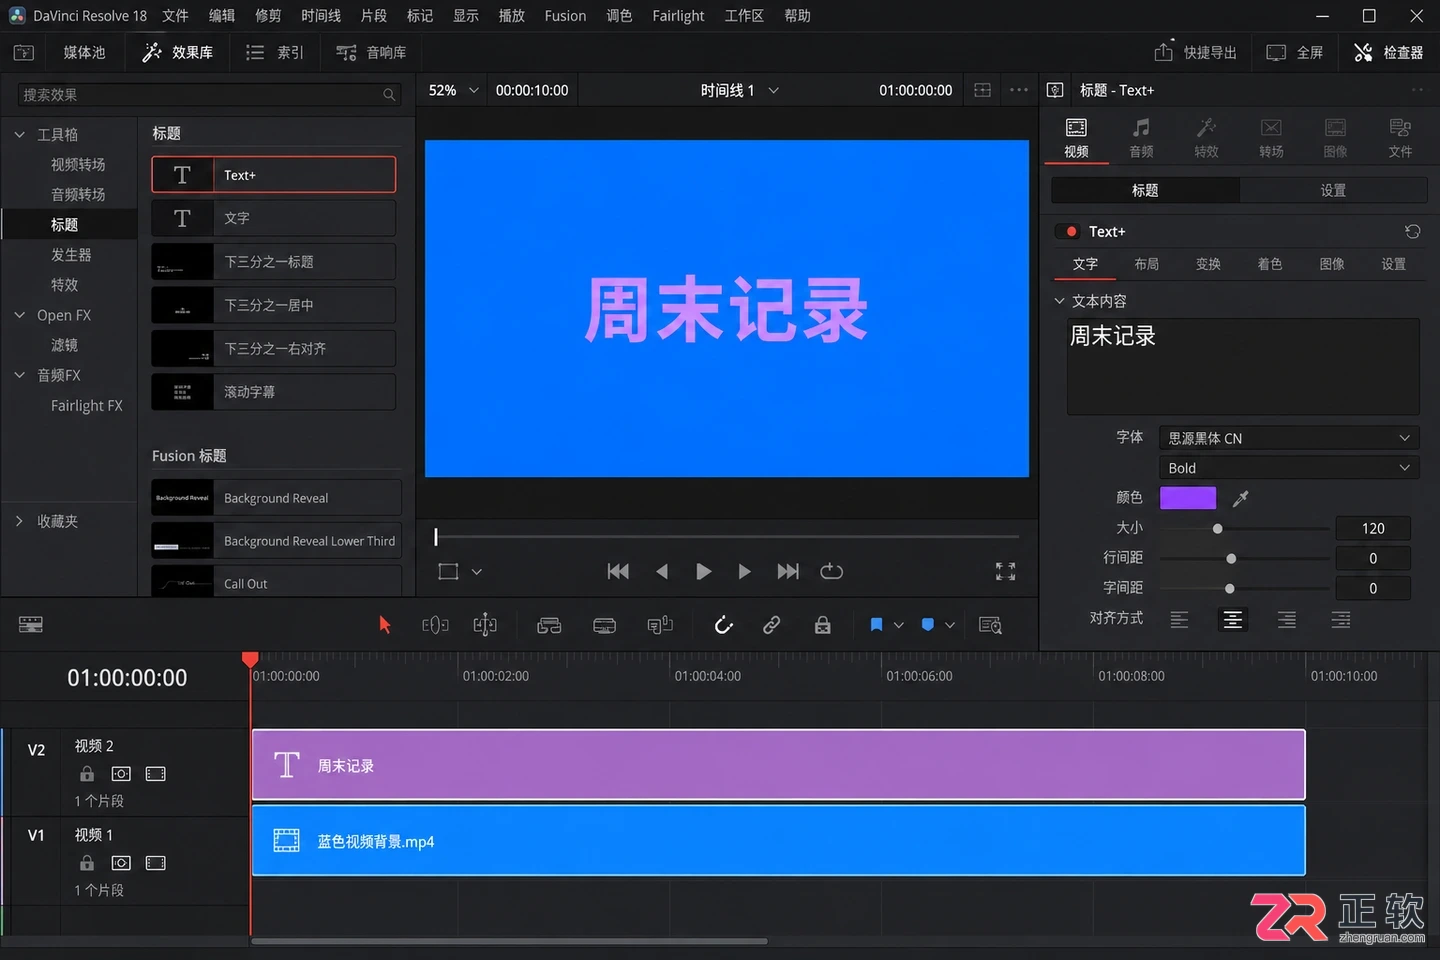Viewport: 1440px width, 960px height.
Task: Play in reverse button
Action: (661, 571)
